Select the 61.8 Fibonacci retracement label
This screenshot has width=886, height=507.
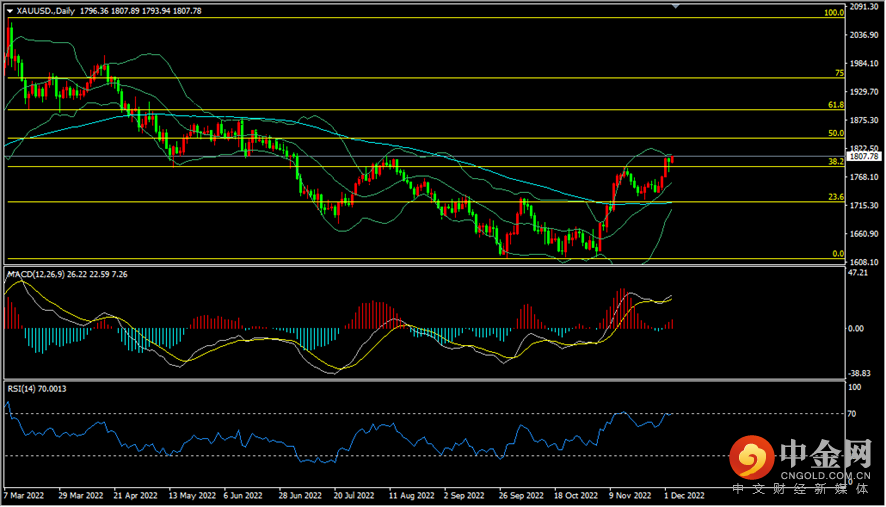pos(836,104)
